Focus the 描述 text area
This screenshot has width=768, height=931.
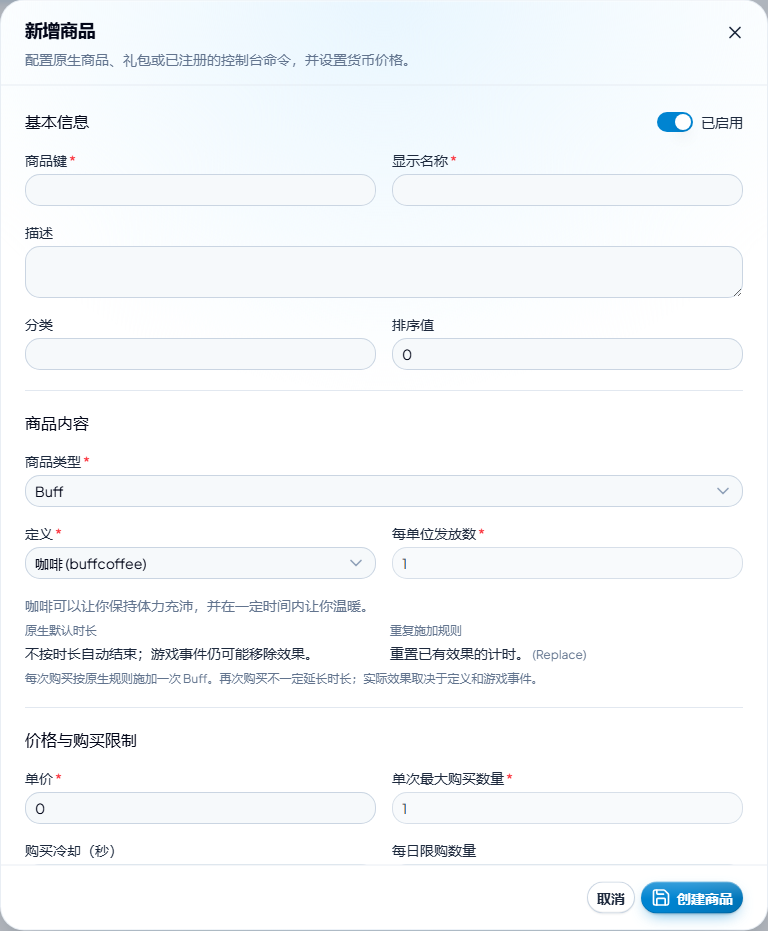click(384, 272)
